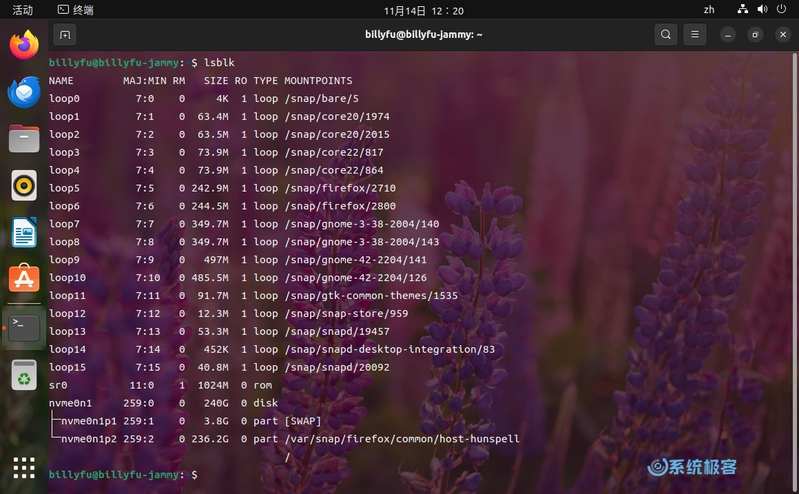The height and width of the screenshot is (494, 799).
Task: Open the power system menu
Action: coord(781,9)
